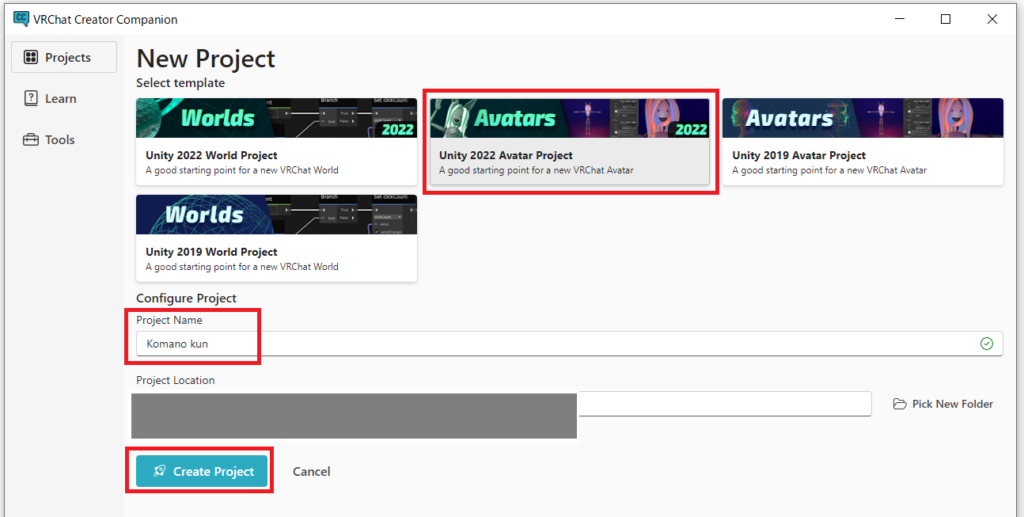Click the Learn question-mark book icon
This screenshot has height=517, width=1024.
point(31,99)
